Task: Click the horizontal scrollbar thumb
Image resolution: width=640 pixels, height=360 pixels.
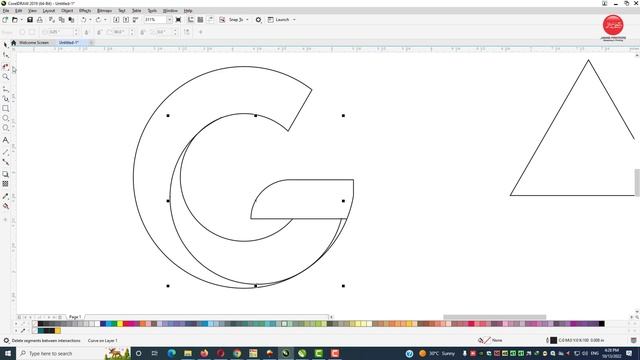Action: click(495, 317)
